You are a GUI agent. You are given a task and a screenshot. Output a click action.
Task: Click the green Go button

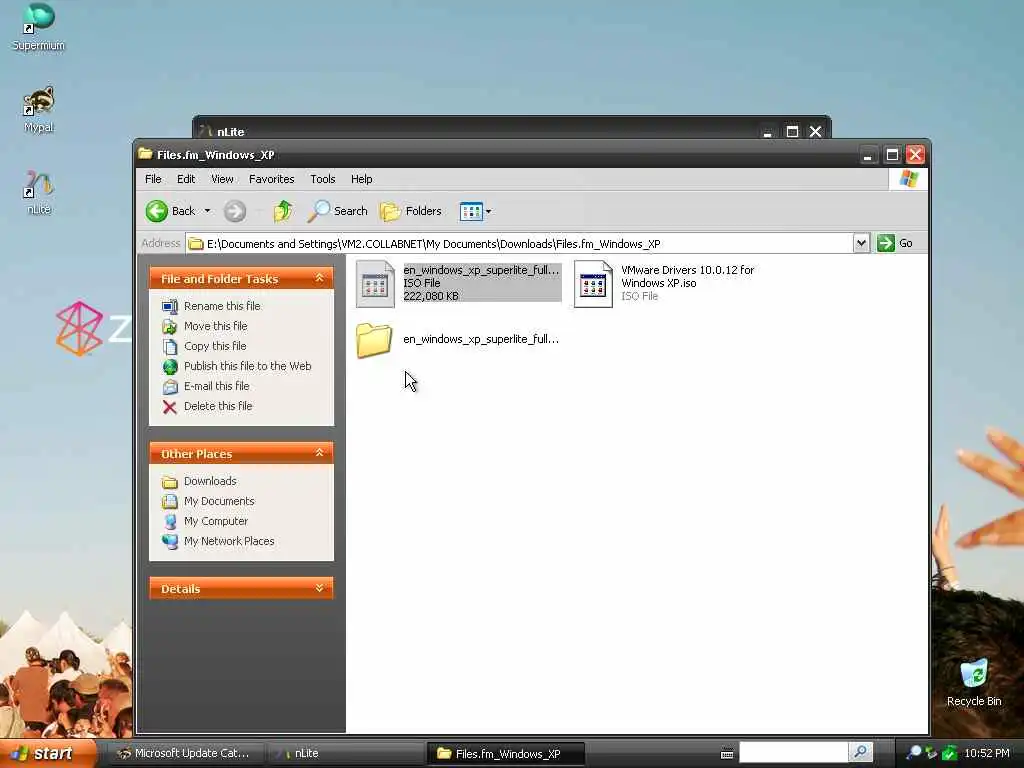pyautogui.click(x=895, y=243)
